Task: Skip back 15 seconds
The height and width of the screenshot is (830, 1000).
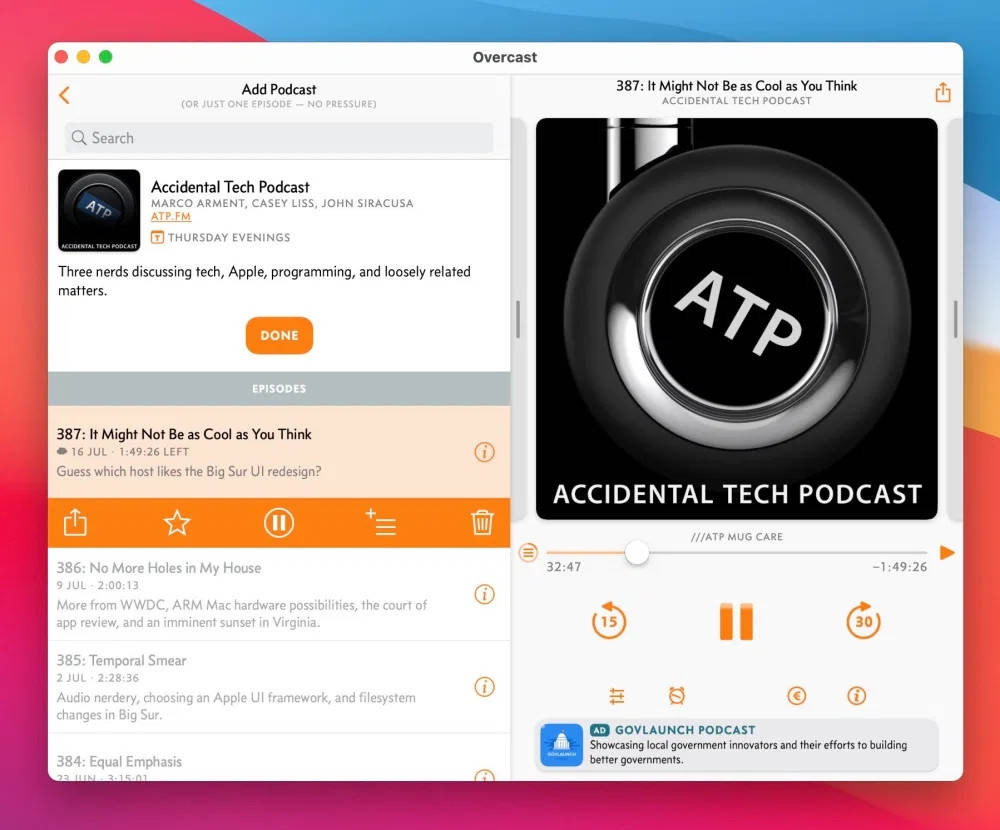Action: click(608, 622)
